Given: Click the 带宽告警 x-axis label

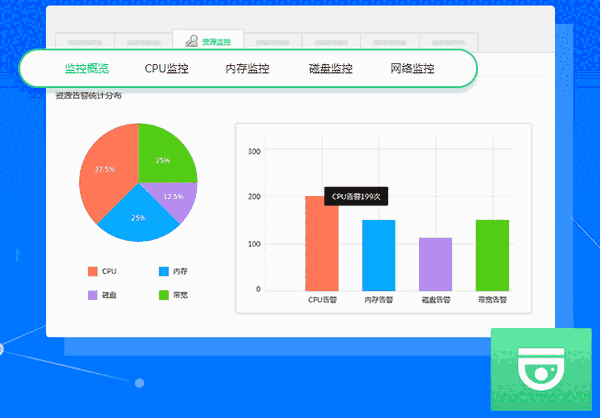Looking at the screenshot, I should click(x=492, y=300).
